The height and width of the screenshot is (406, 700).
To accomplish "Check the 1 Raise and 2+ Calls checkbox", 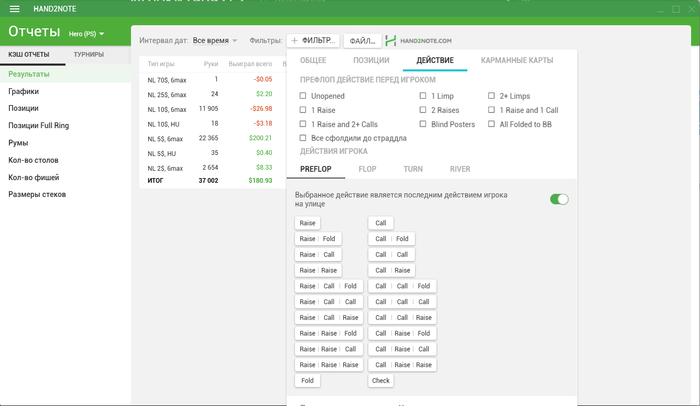I will coord(303,124).
